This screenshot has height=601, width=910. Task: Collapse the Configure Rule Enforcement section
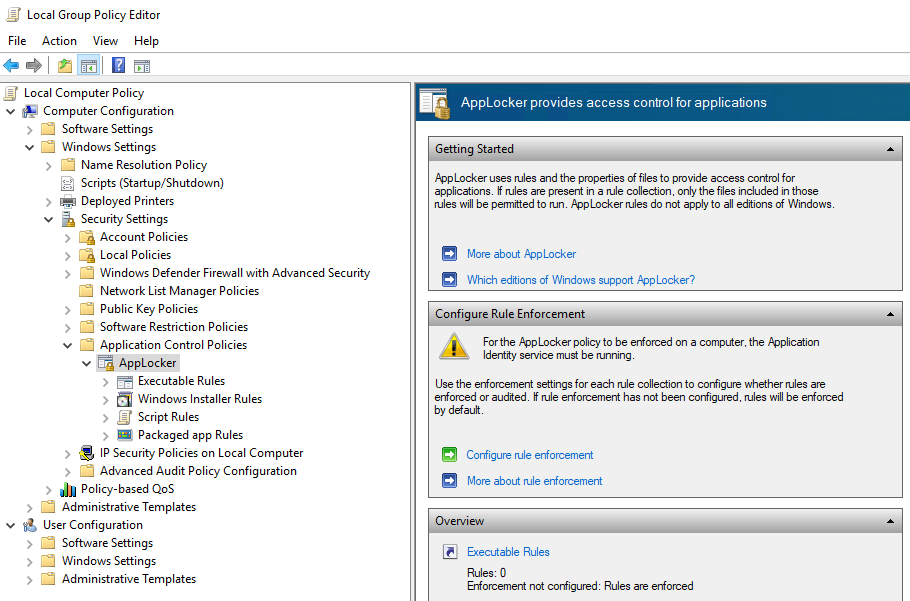pos(890,313)
